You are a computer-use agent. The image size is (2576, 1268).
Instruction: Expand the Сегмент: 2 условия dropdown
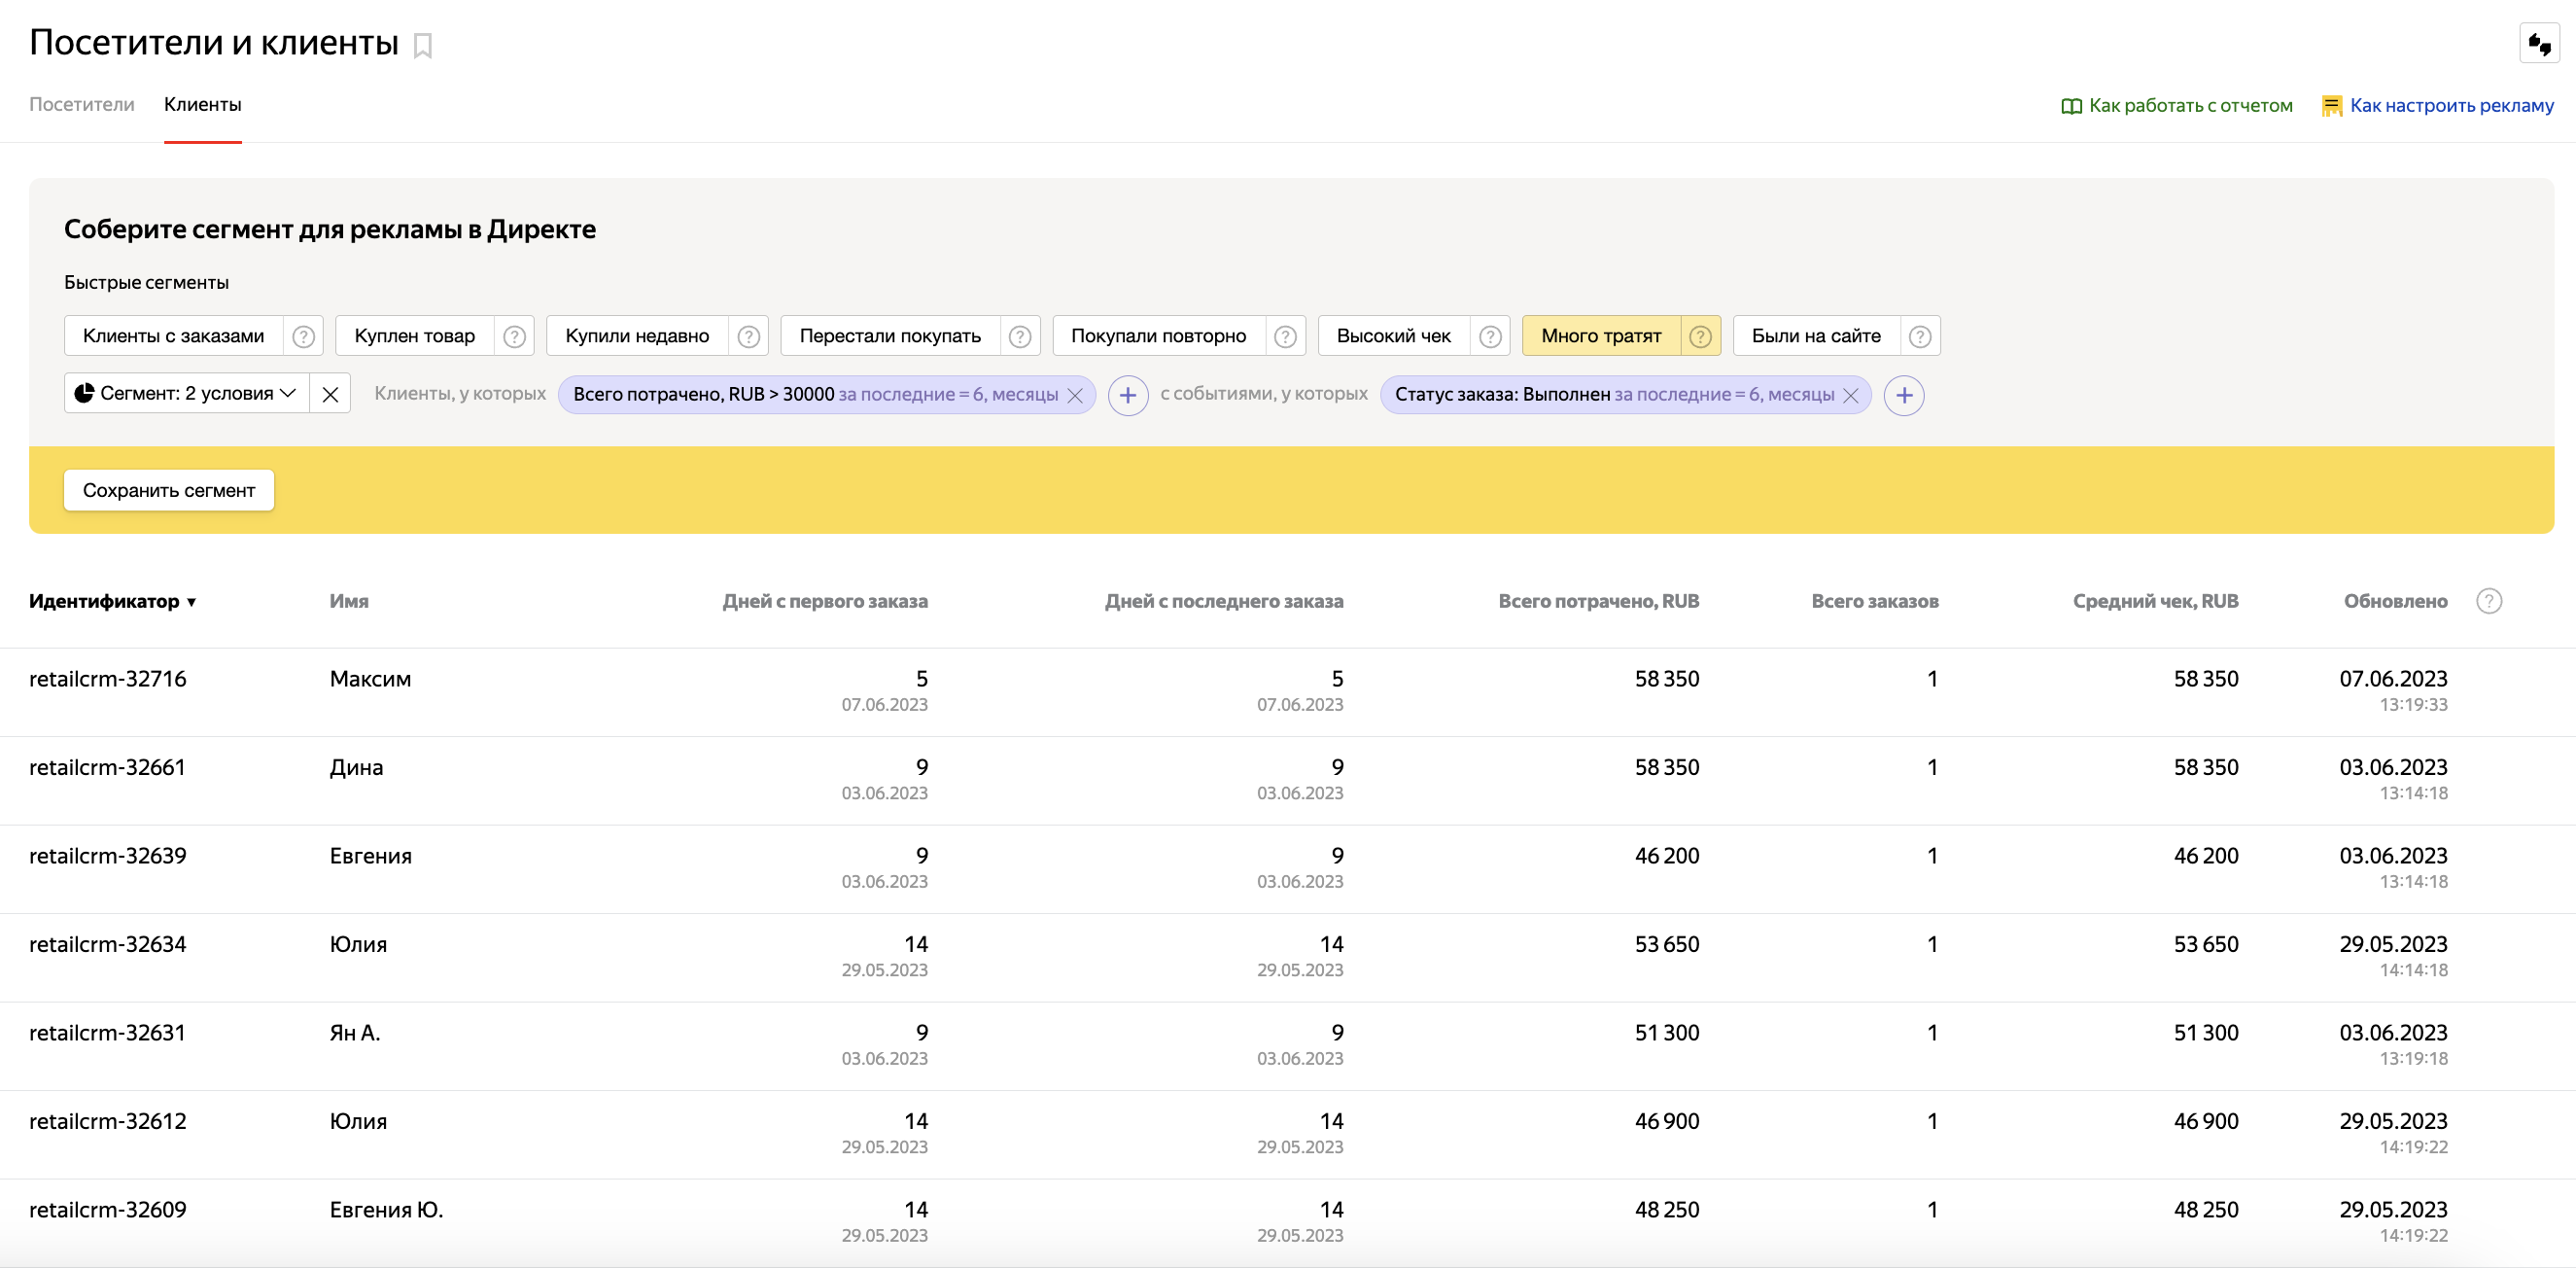[x=187, y=394]
